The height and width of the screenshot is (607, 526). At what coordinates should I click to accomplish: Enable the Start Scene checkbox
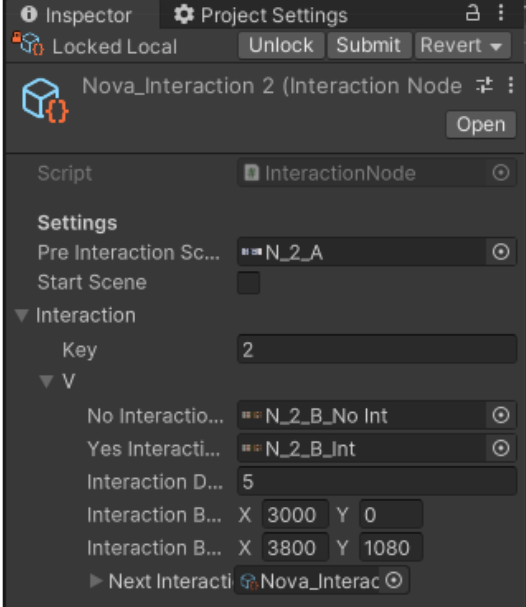[x=248, y=283]
